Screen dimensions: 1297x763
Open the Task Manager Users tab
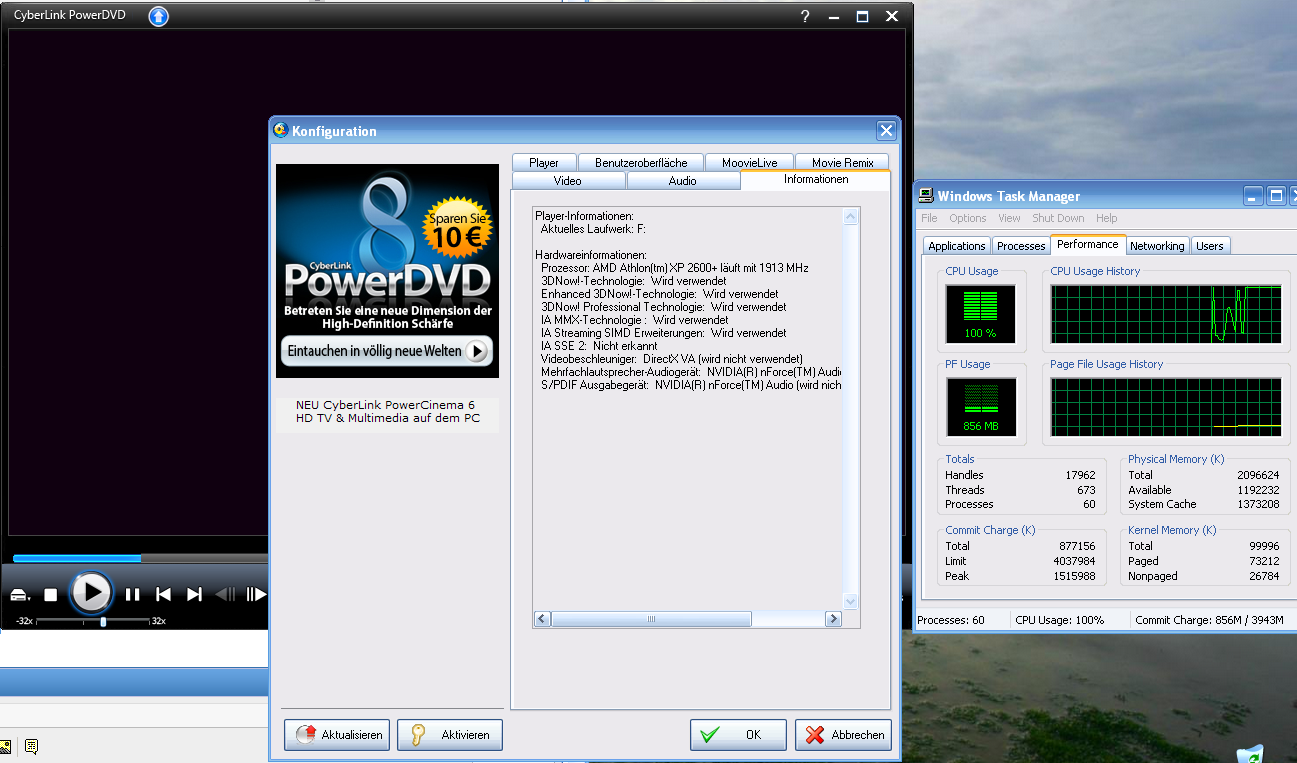click(x=1210, y=246)
